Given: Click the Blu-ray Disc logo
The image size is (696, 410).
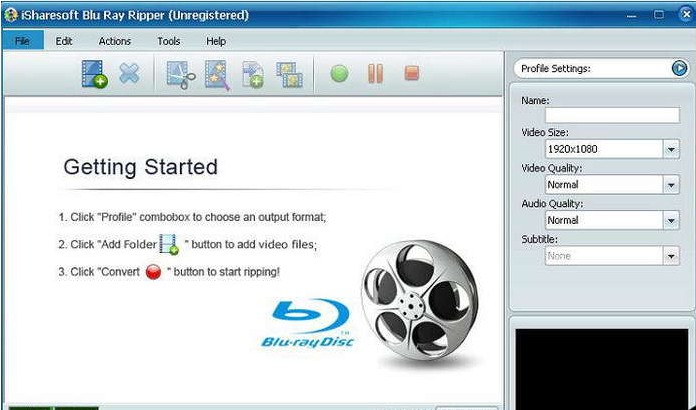Looking at the screenshot, I should (308, 324).
